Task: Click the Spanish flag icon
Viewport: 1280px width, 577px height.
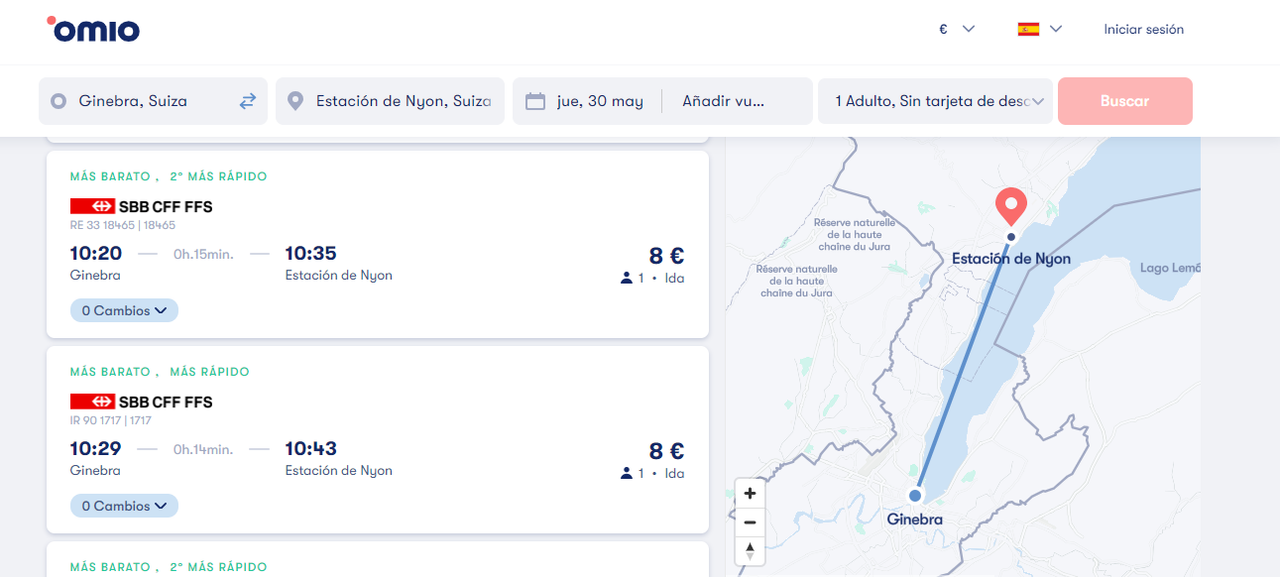Action: (1028, 29)
